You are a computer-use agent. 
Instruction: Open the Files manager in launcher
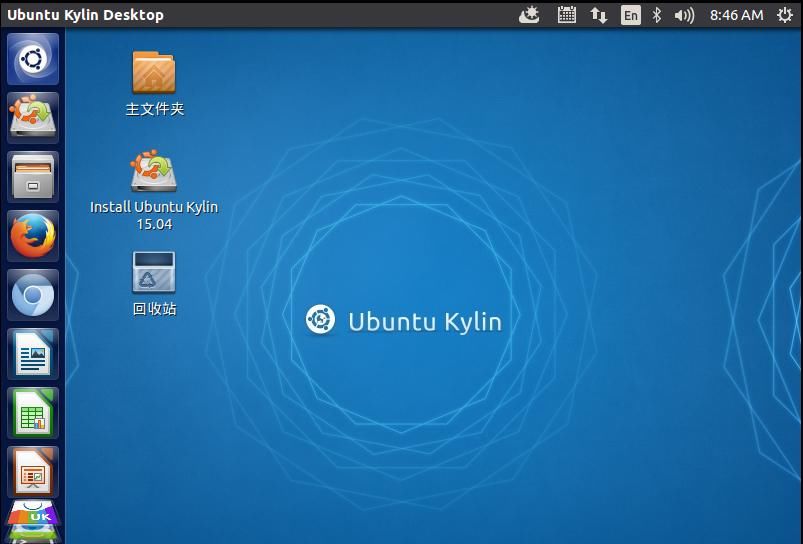point(33,177)
